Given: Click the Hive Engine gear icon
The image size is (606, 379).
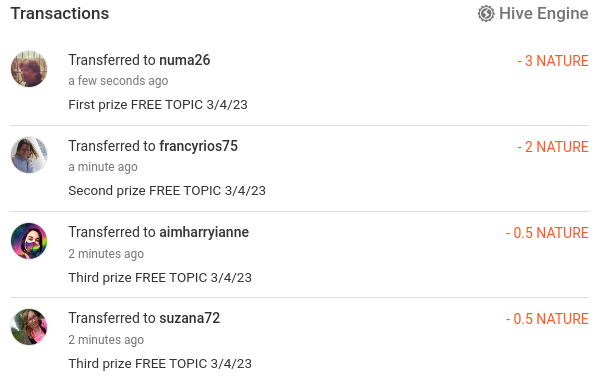Looking at the screenshot, I should [x=486, y=14].
